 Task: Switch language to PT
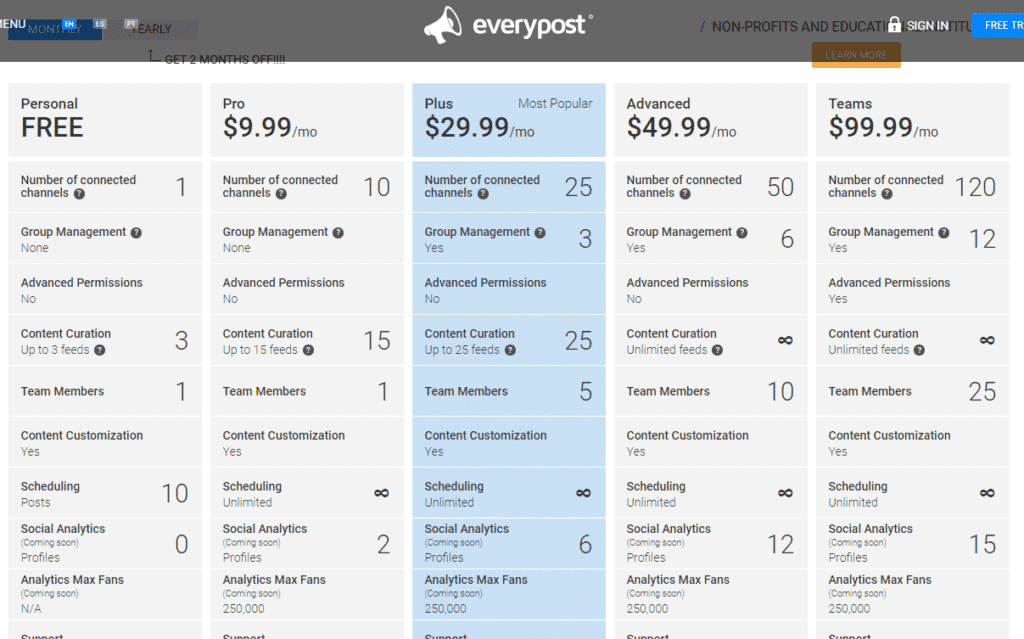tap(131, 24)
